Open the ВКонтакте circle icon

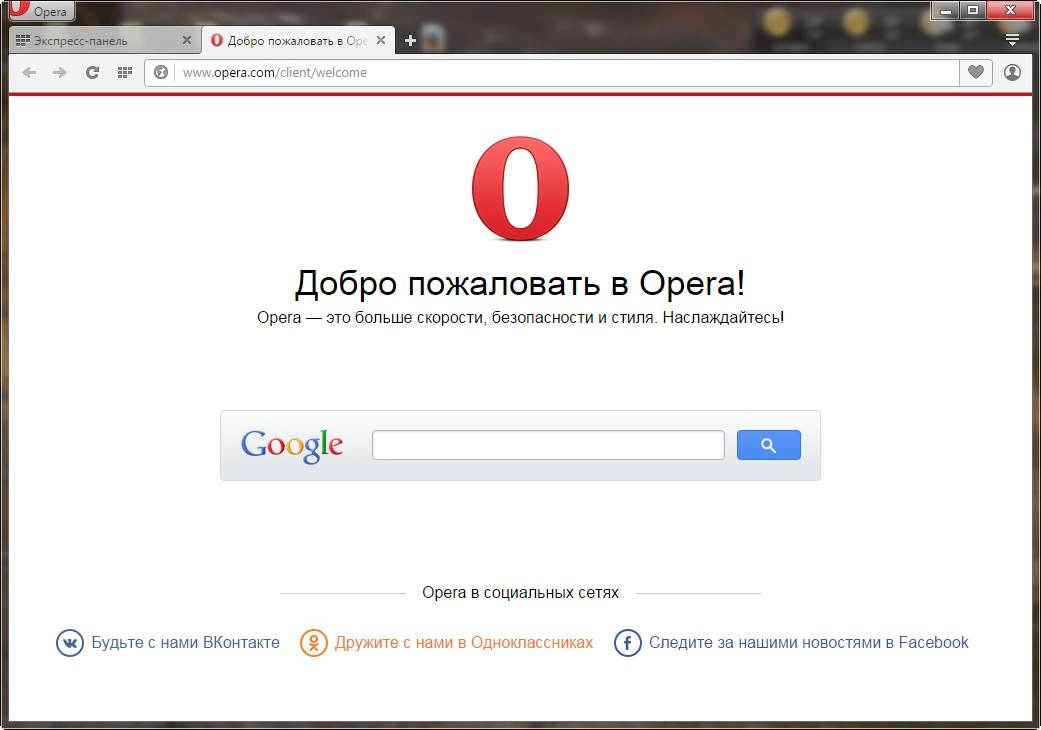coord(70,642)
